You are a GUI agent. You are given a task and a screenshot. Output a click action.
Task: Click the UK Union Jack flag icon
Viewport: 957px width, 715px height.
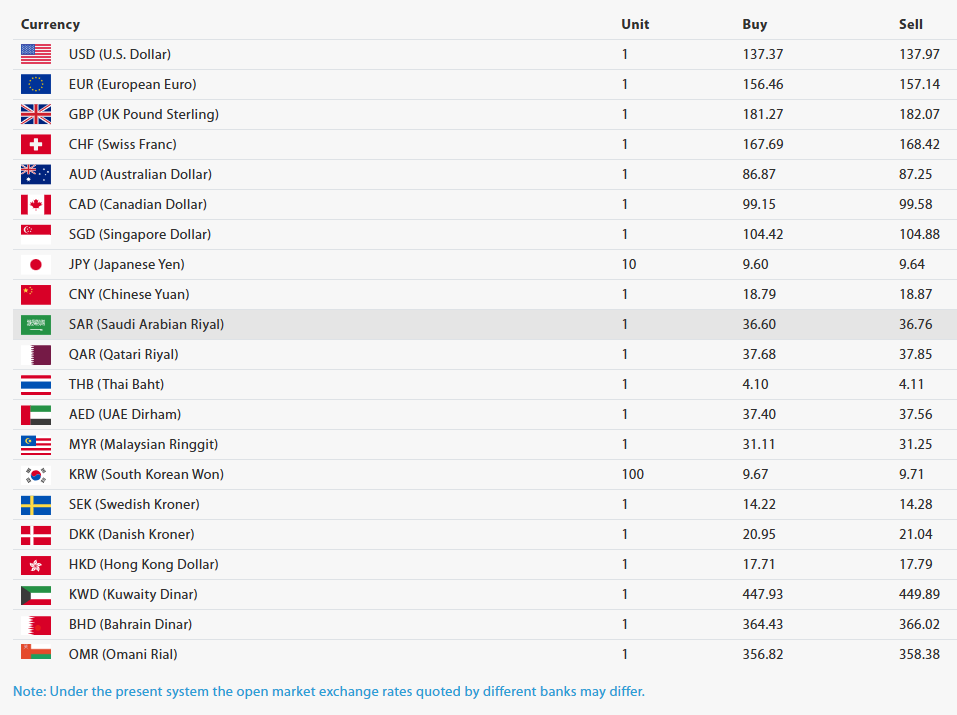35,114
